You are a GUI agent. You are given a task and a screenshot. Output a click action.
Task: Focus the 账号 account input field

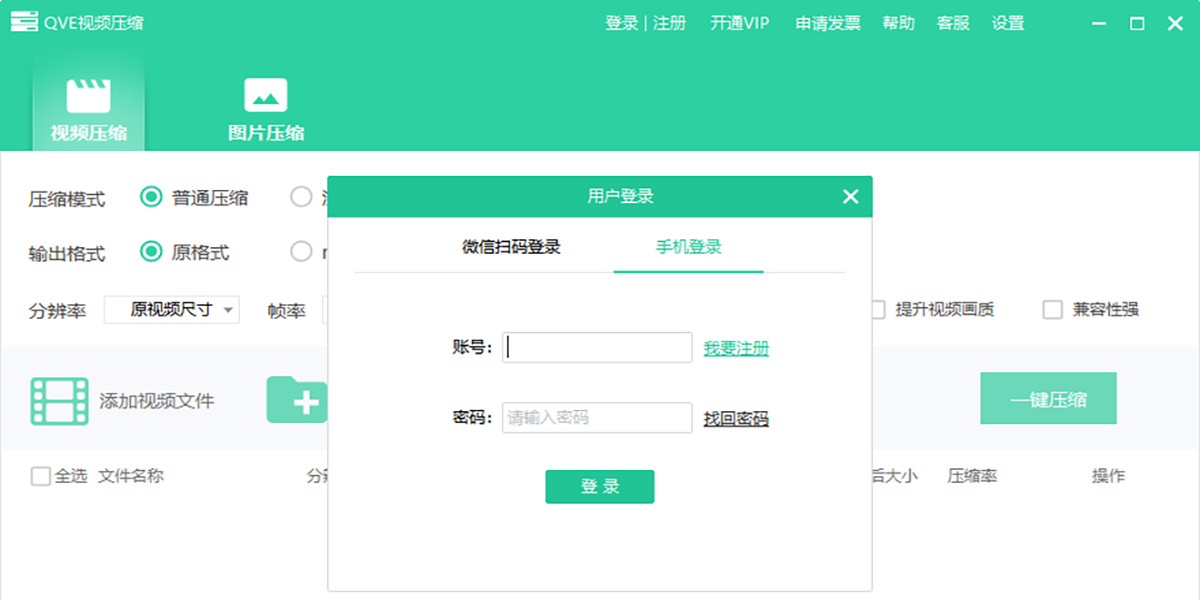pyautogui.click(x=597, y=347)
